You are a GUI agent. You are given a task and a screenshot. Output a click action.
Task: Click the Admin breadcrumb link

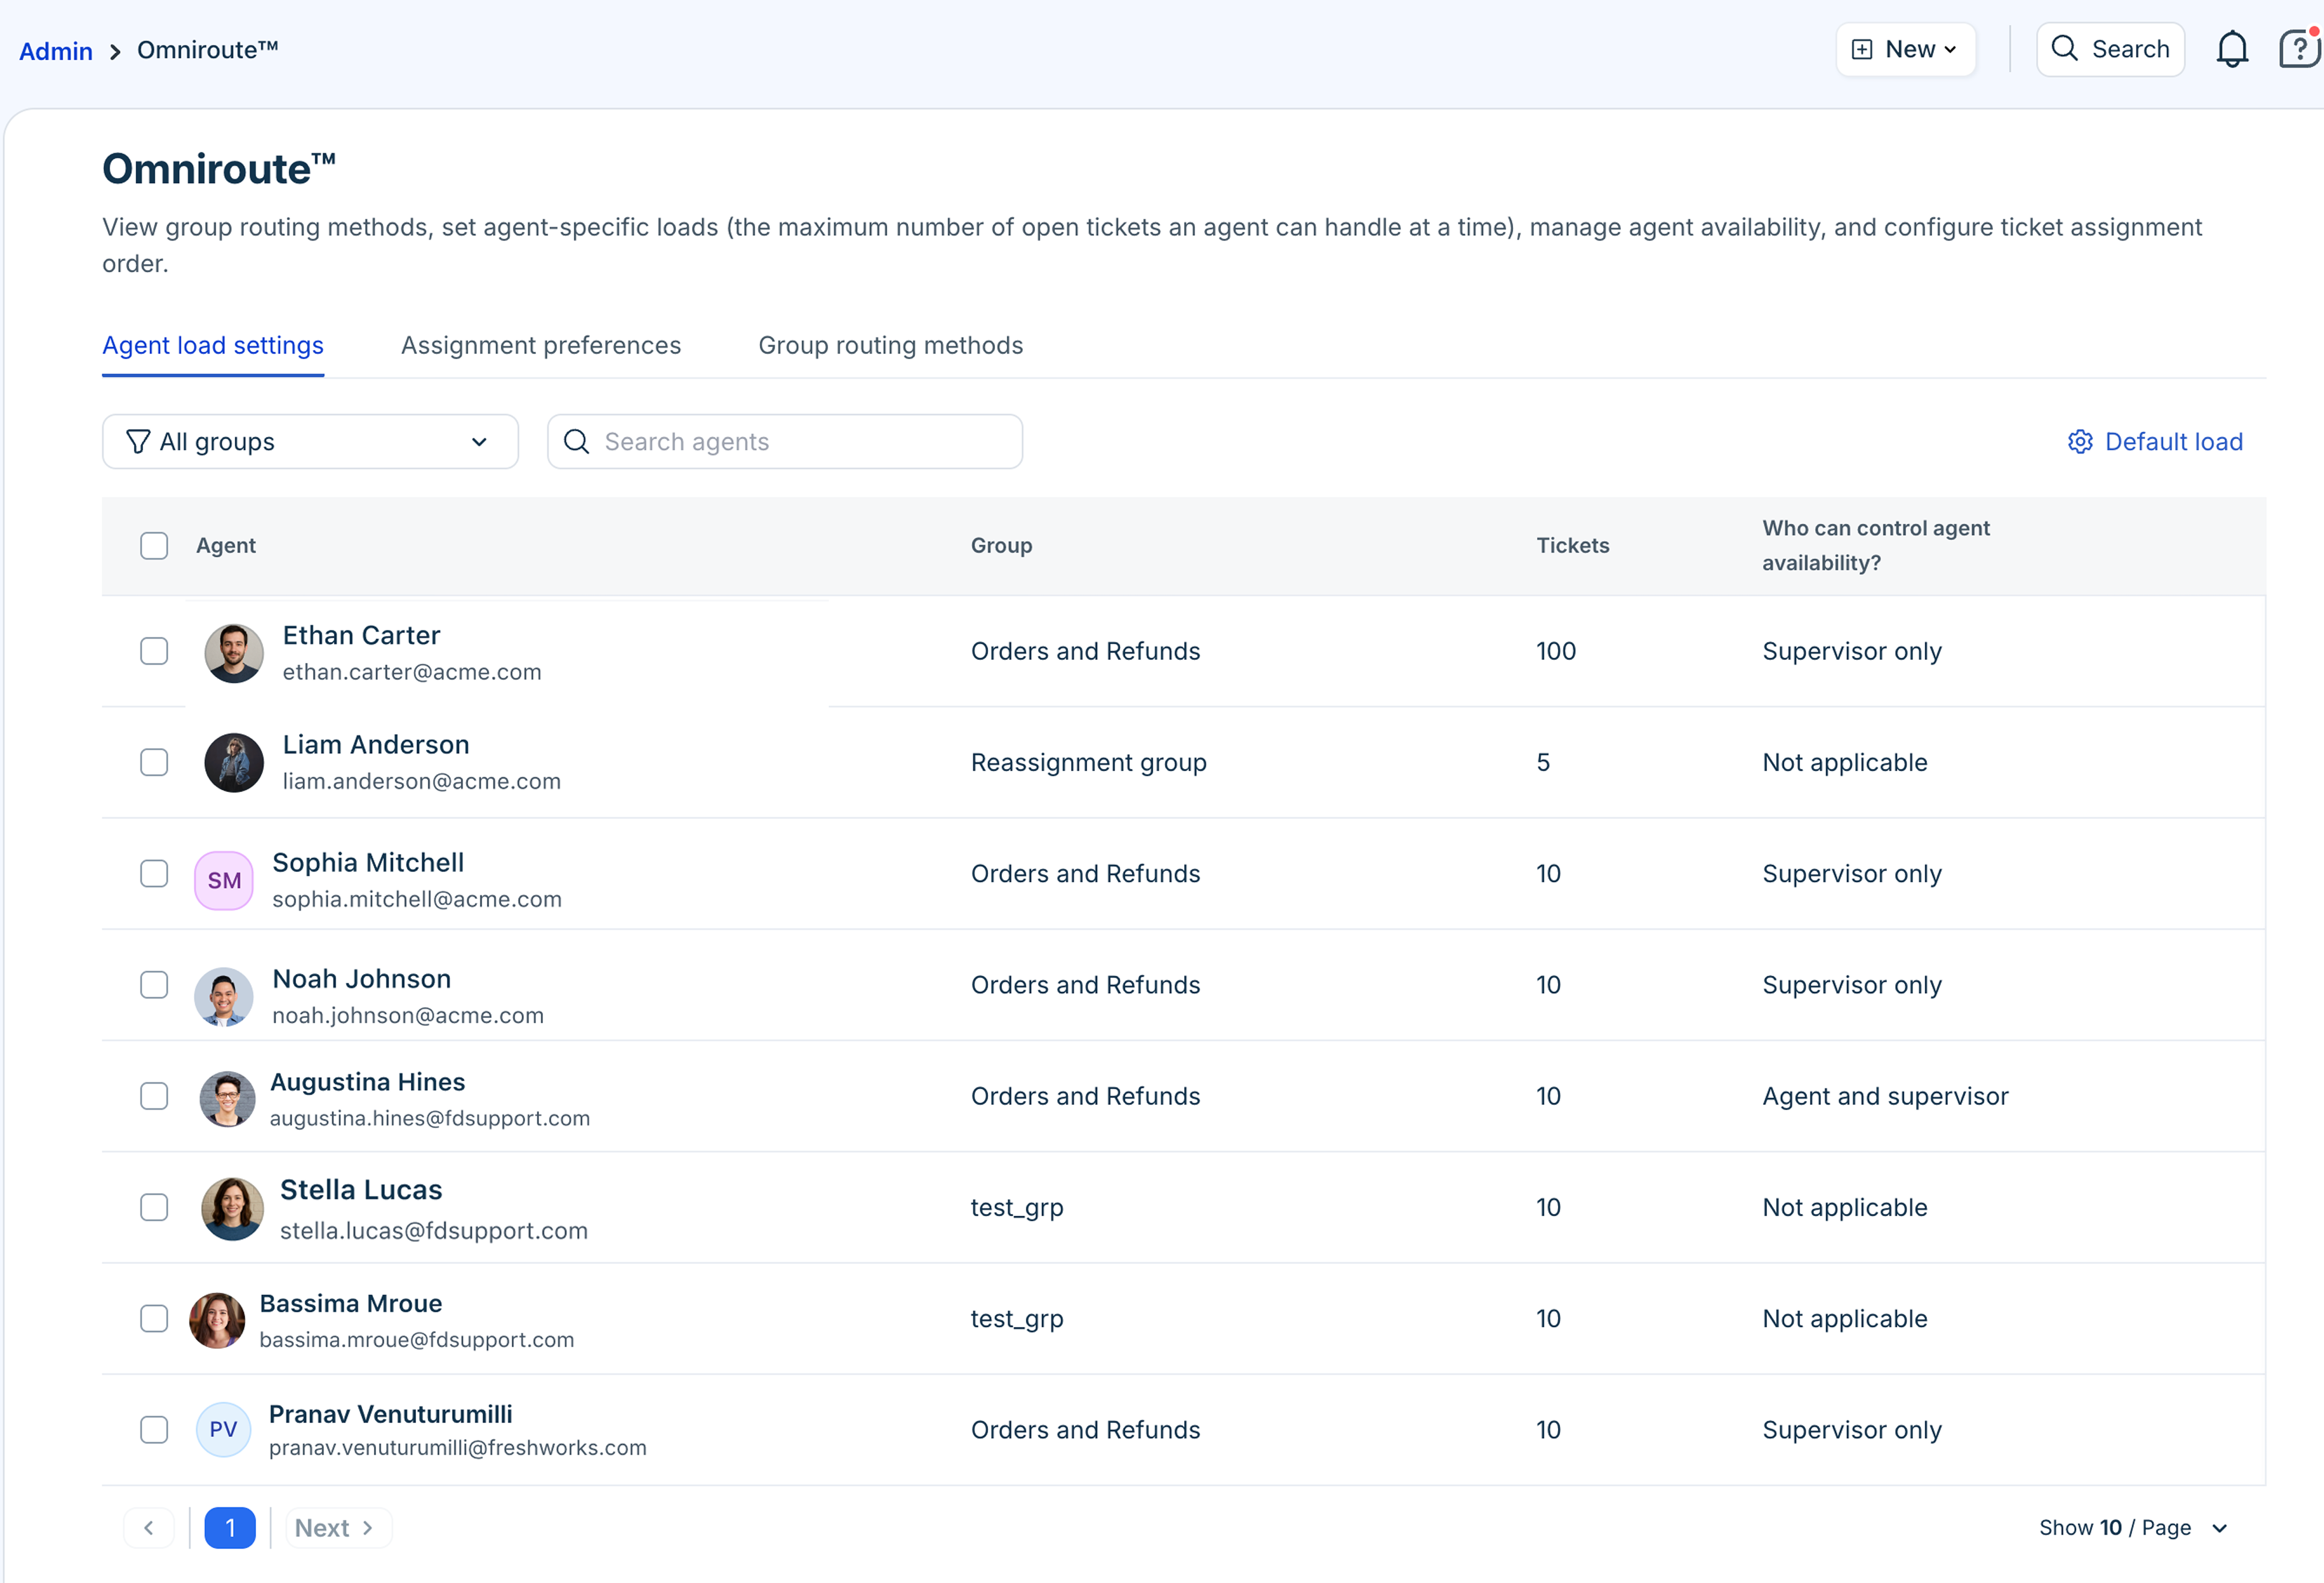(56, 51)
